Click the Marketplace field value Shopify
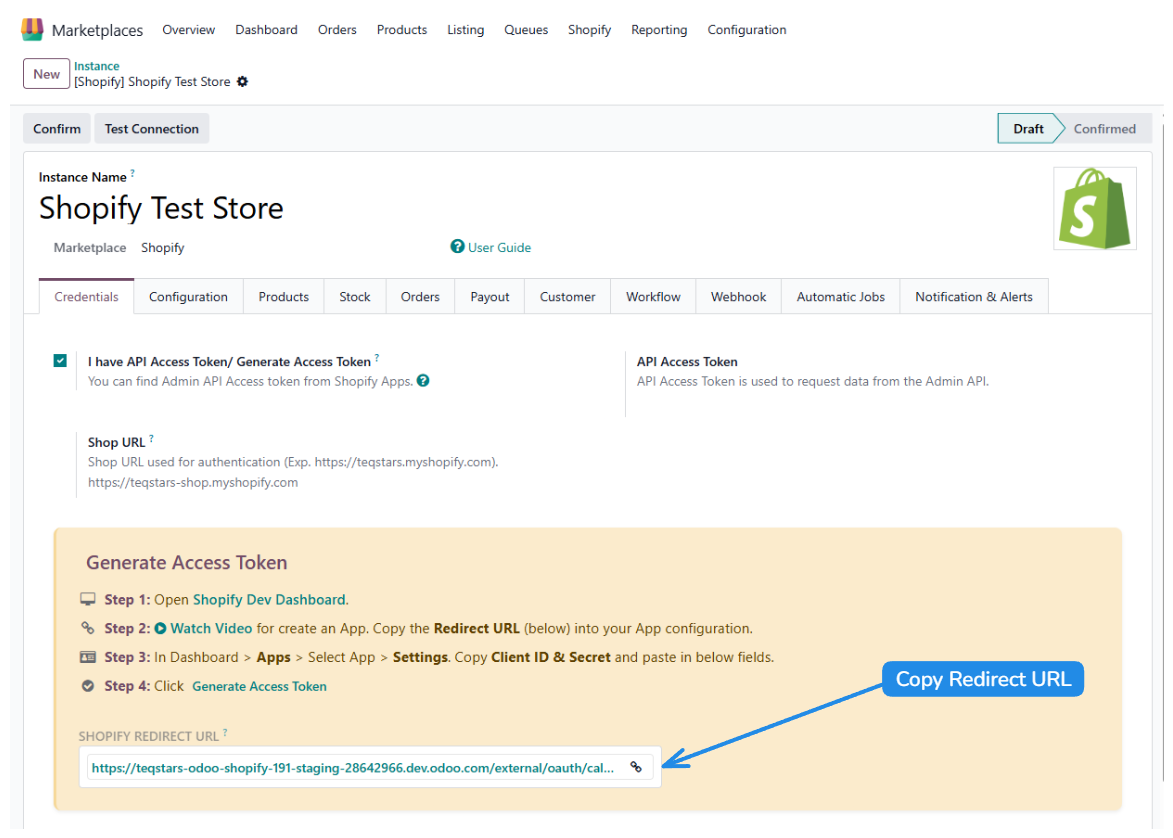The image size is (1173, 838). 162,248
